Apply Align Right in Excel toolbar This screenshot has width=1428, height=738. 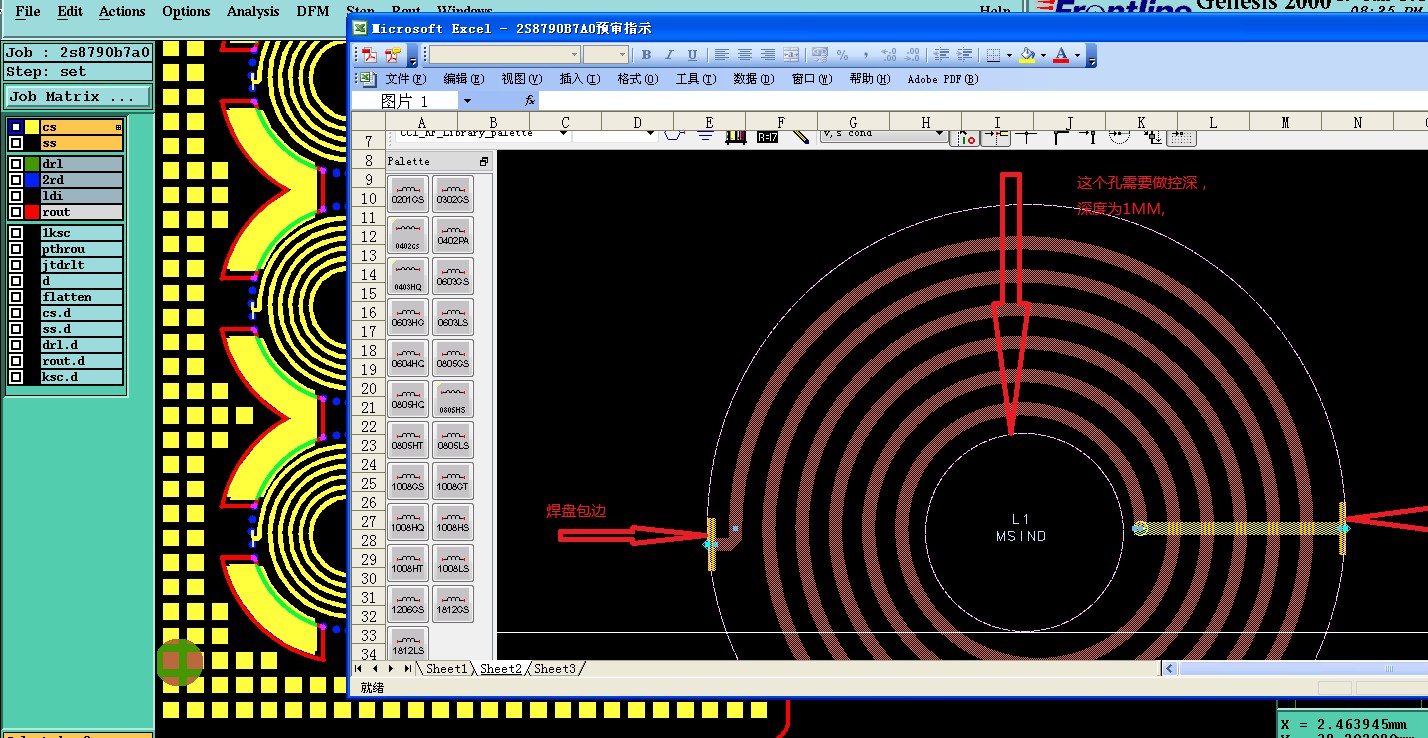tap(767, 55)
